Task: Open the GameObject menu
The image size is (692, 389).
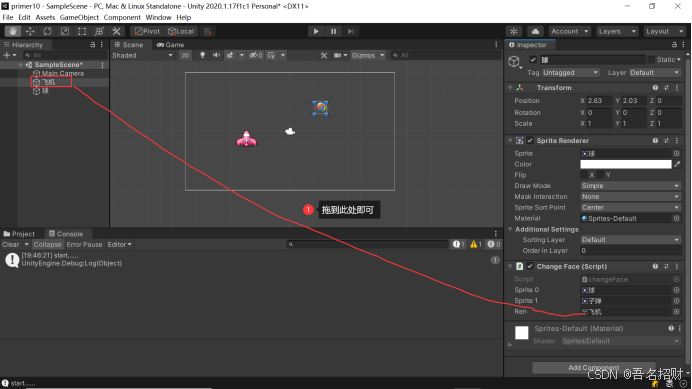Action: point(79,17)
